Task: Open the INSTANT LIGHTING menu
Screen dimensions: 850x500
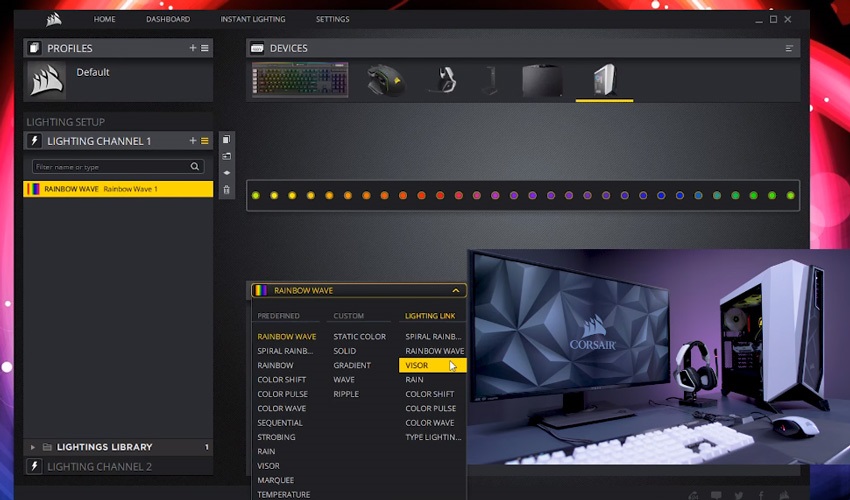Action: tap(253, 19)
